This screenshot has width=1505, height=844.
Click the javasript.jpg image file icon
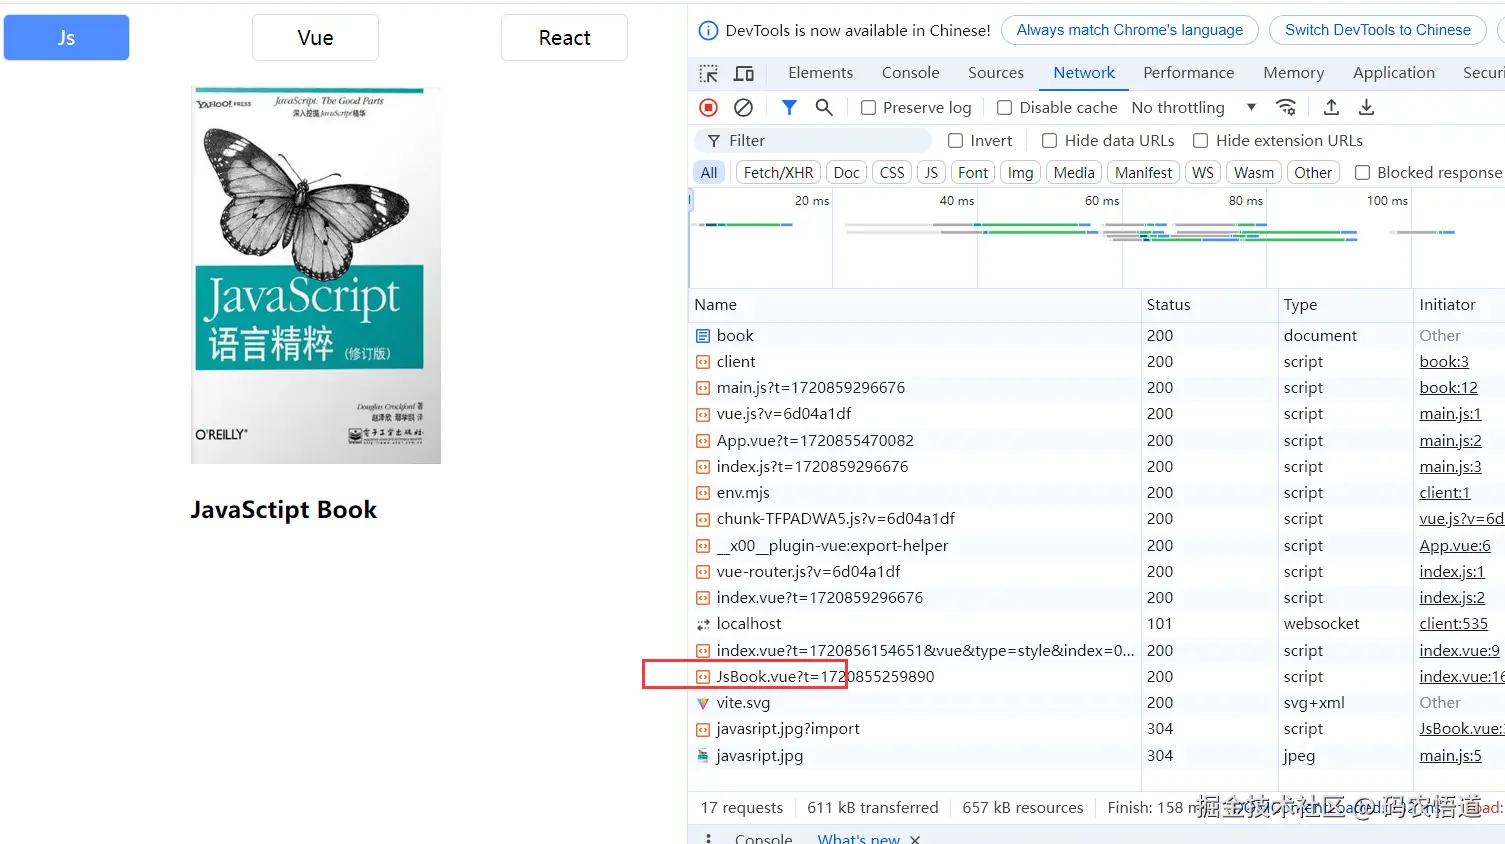(x=703, y=756)
